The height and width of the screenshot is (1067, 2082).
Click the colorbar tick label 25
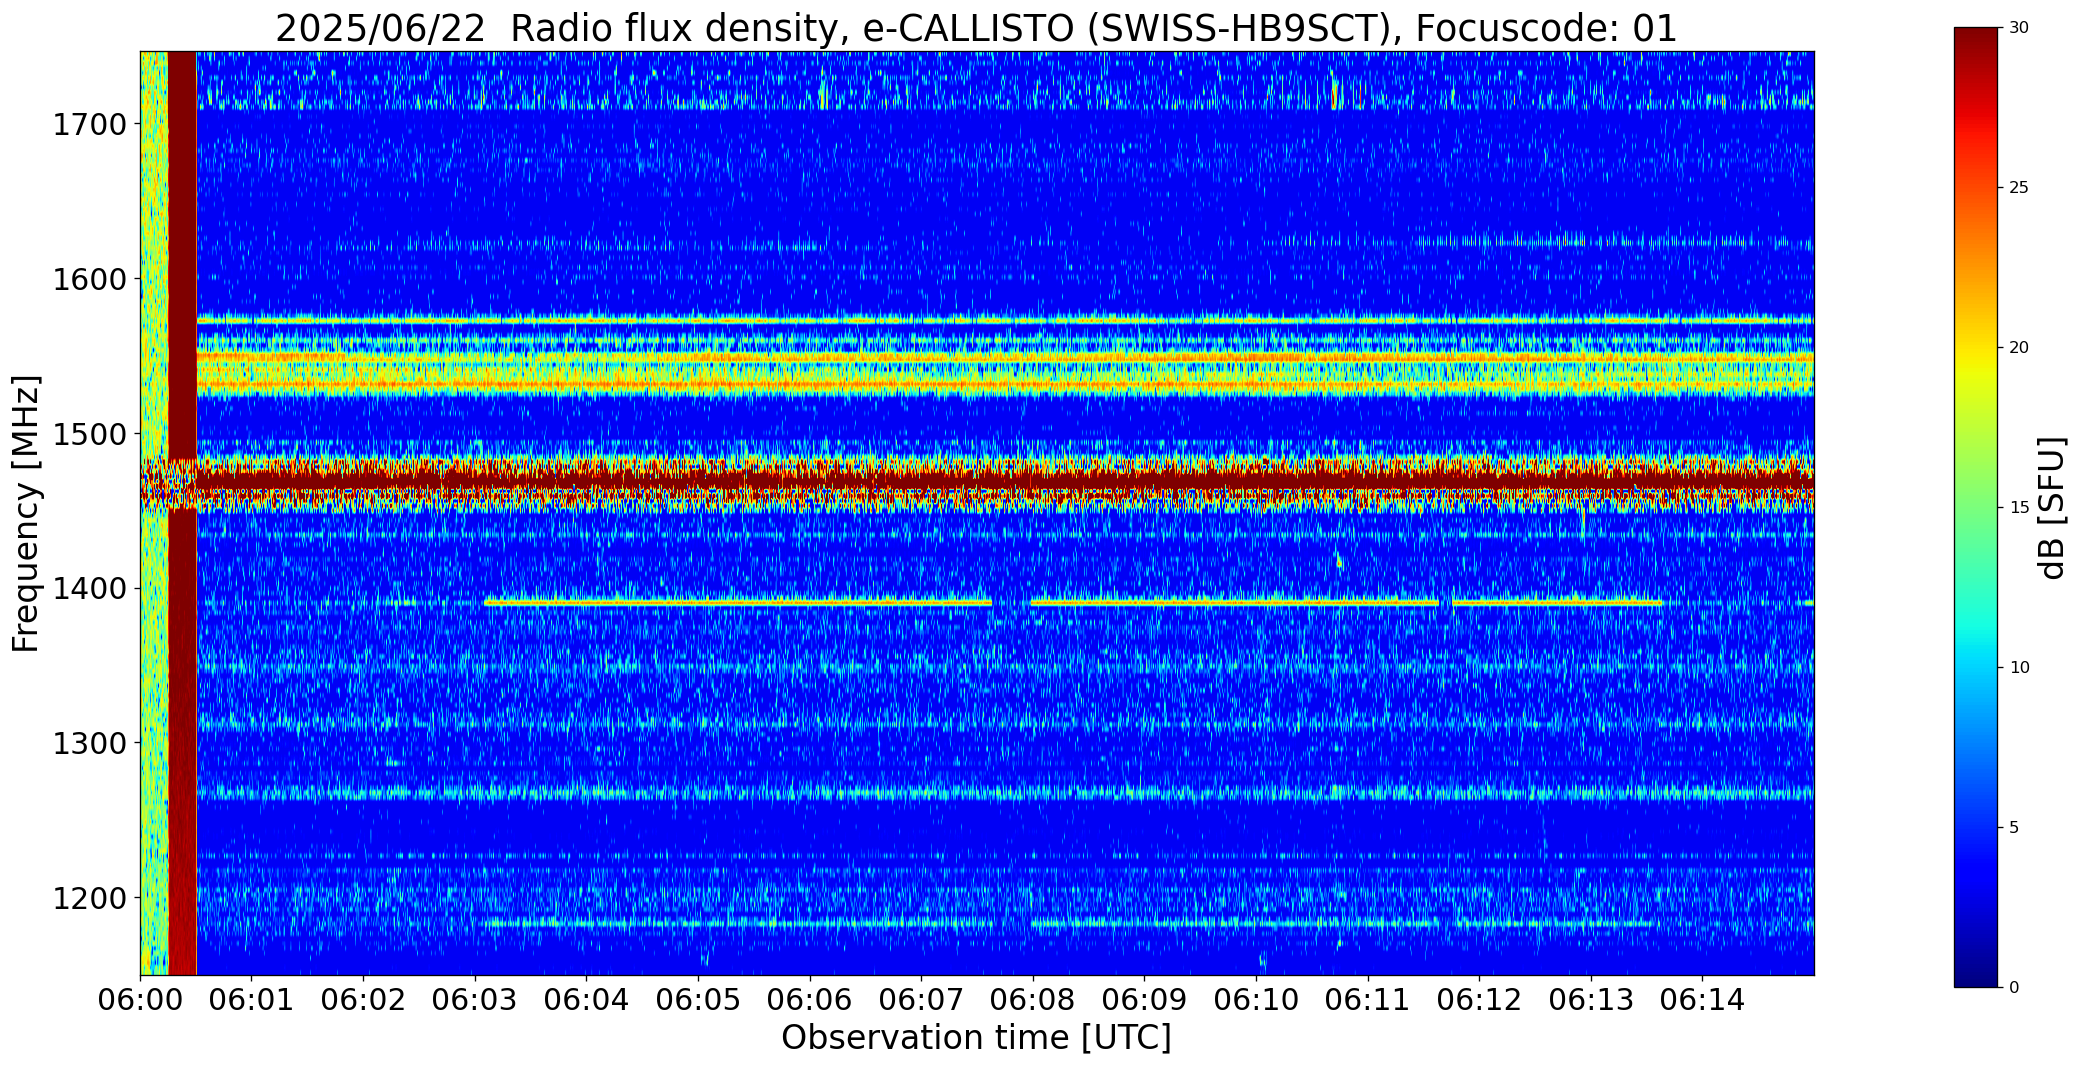tap(2019, 188)
